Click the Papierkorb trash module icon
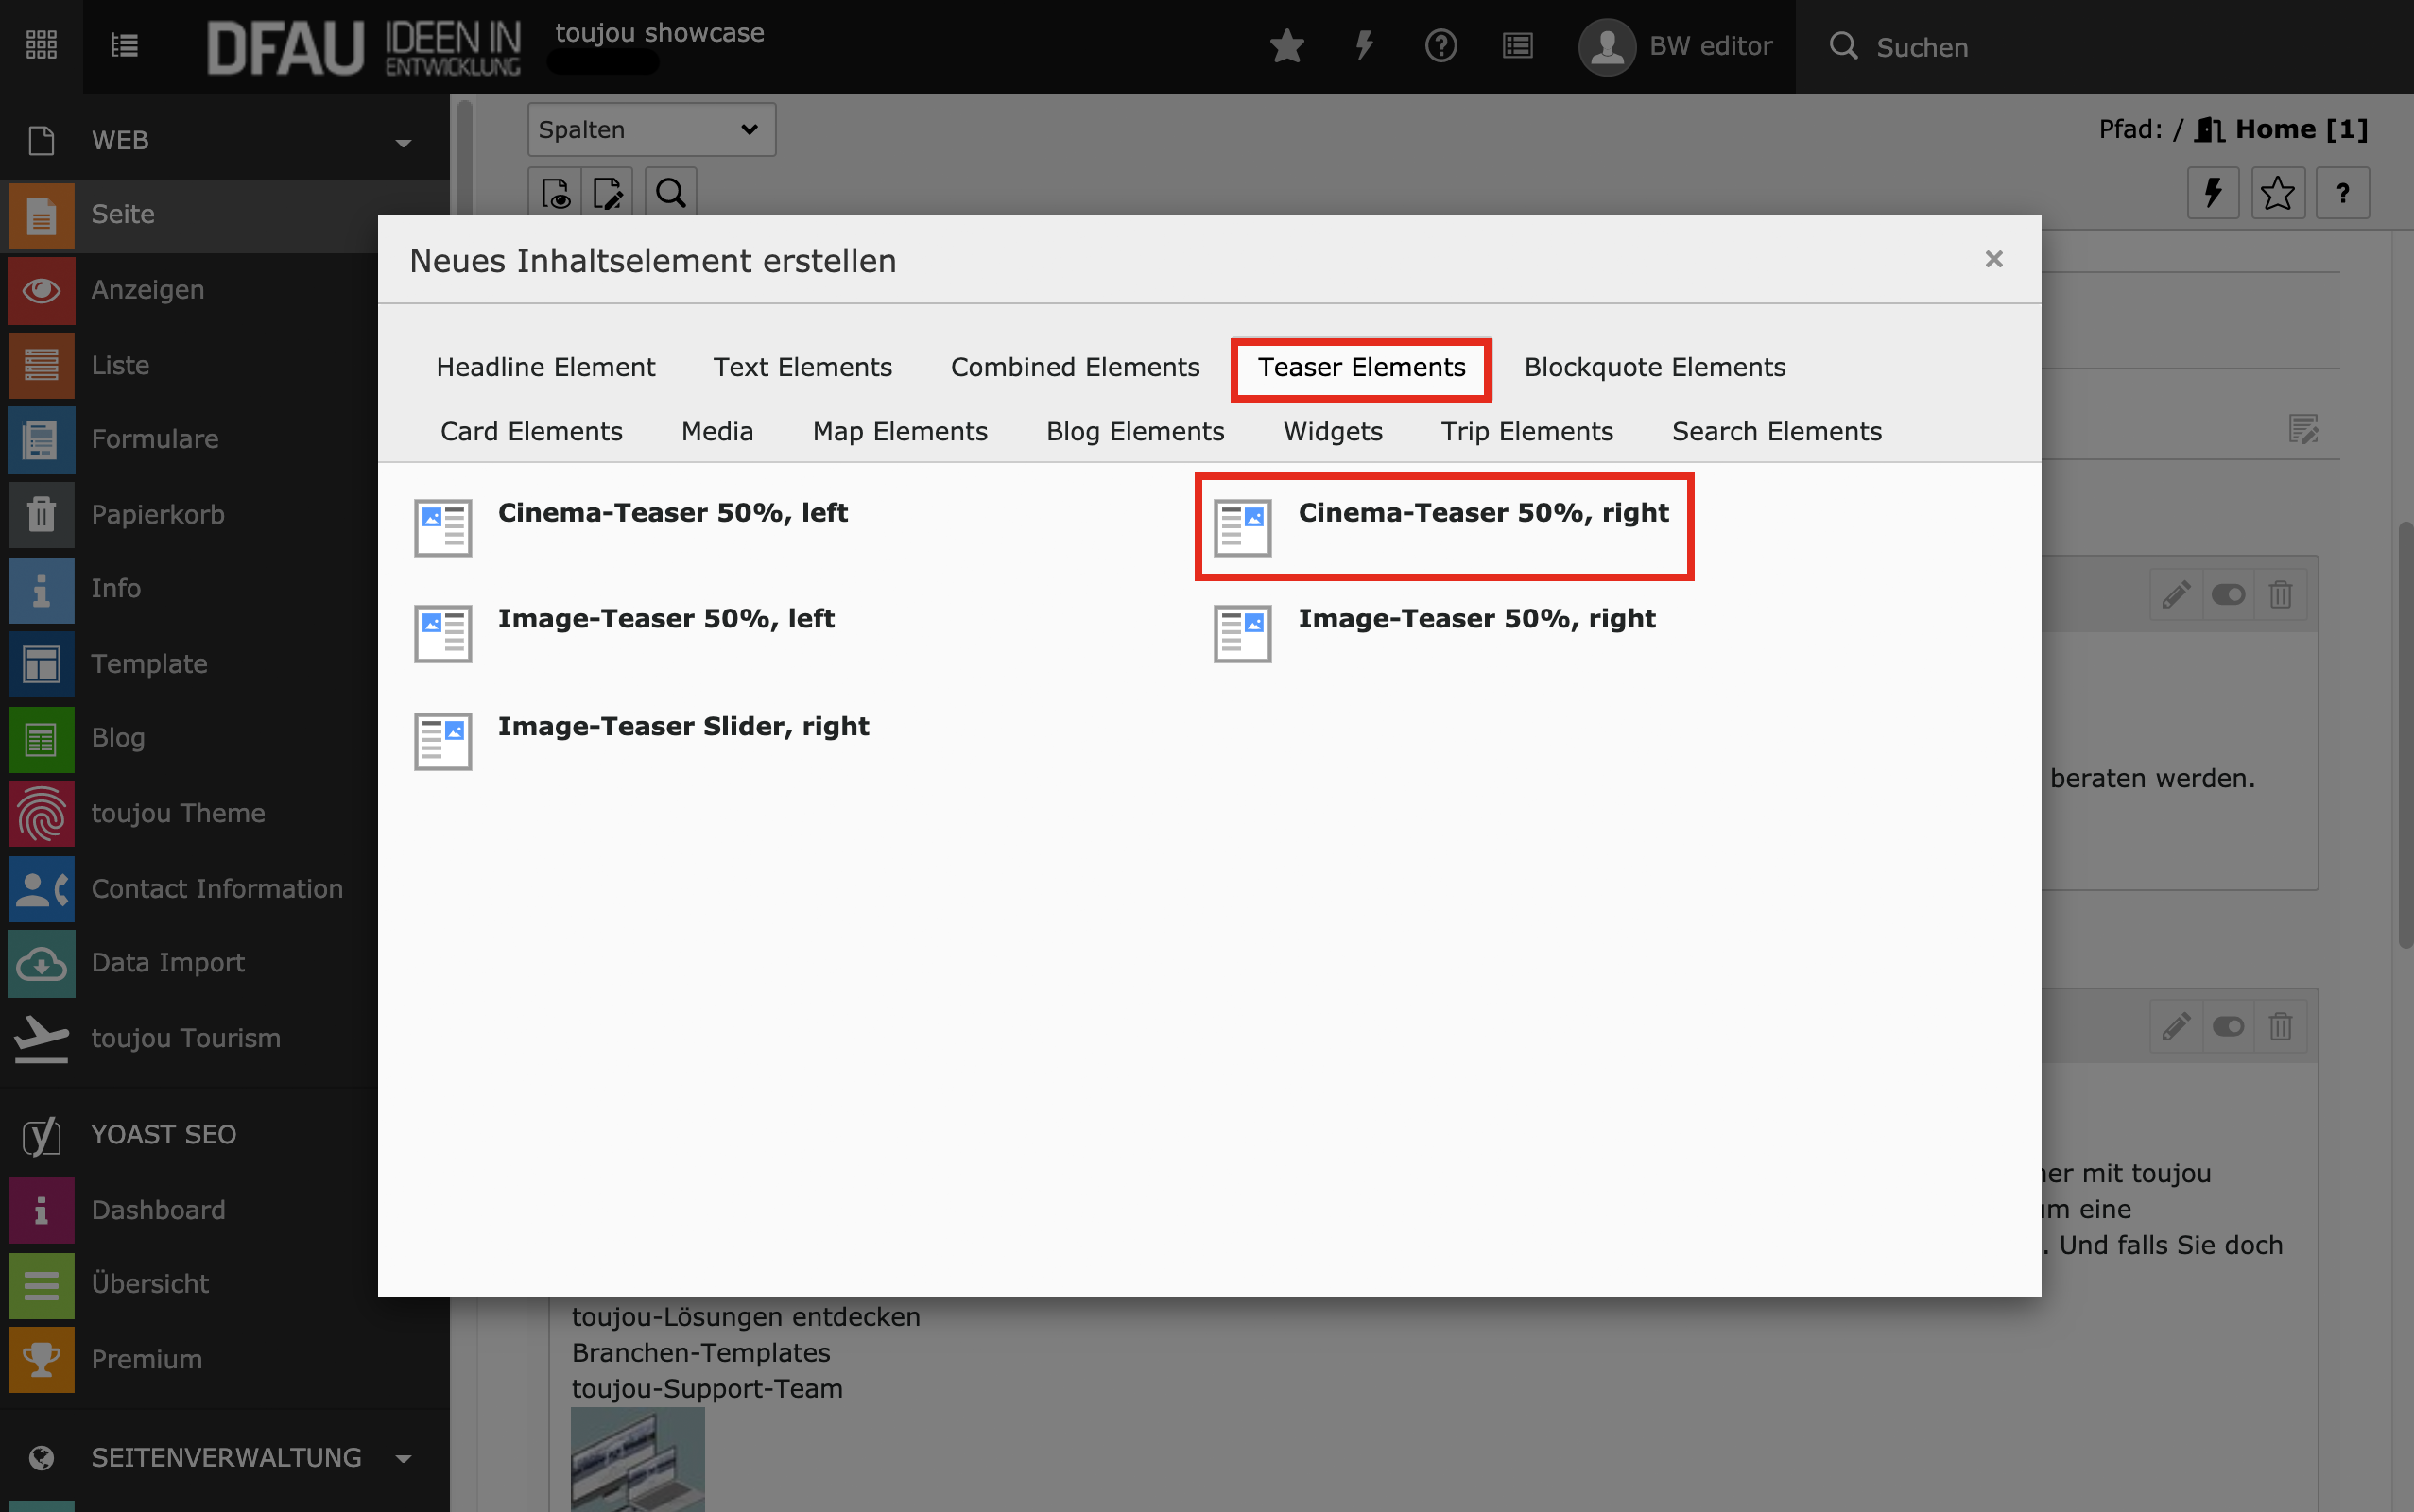 pos(41,514)
